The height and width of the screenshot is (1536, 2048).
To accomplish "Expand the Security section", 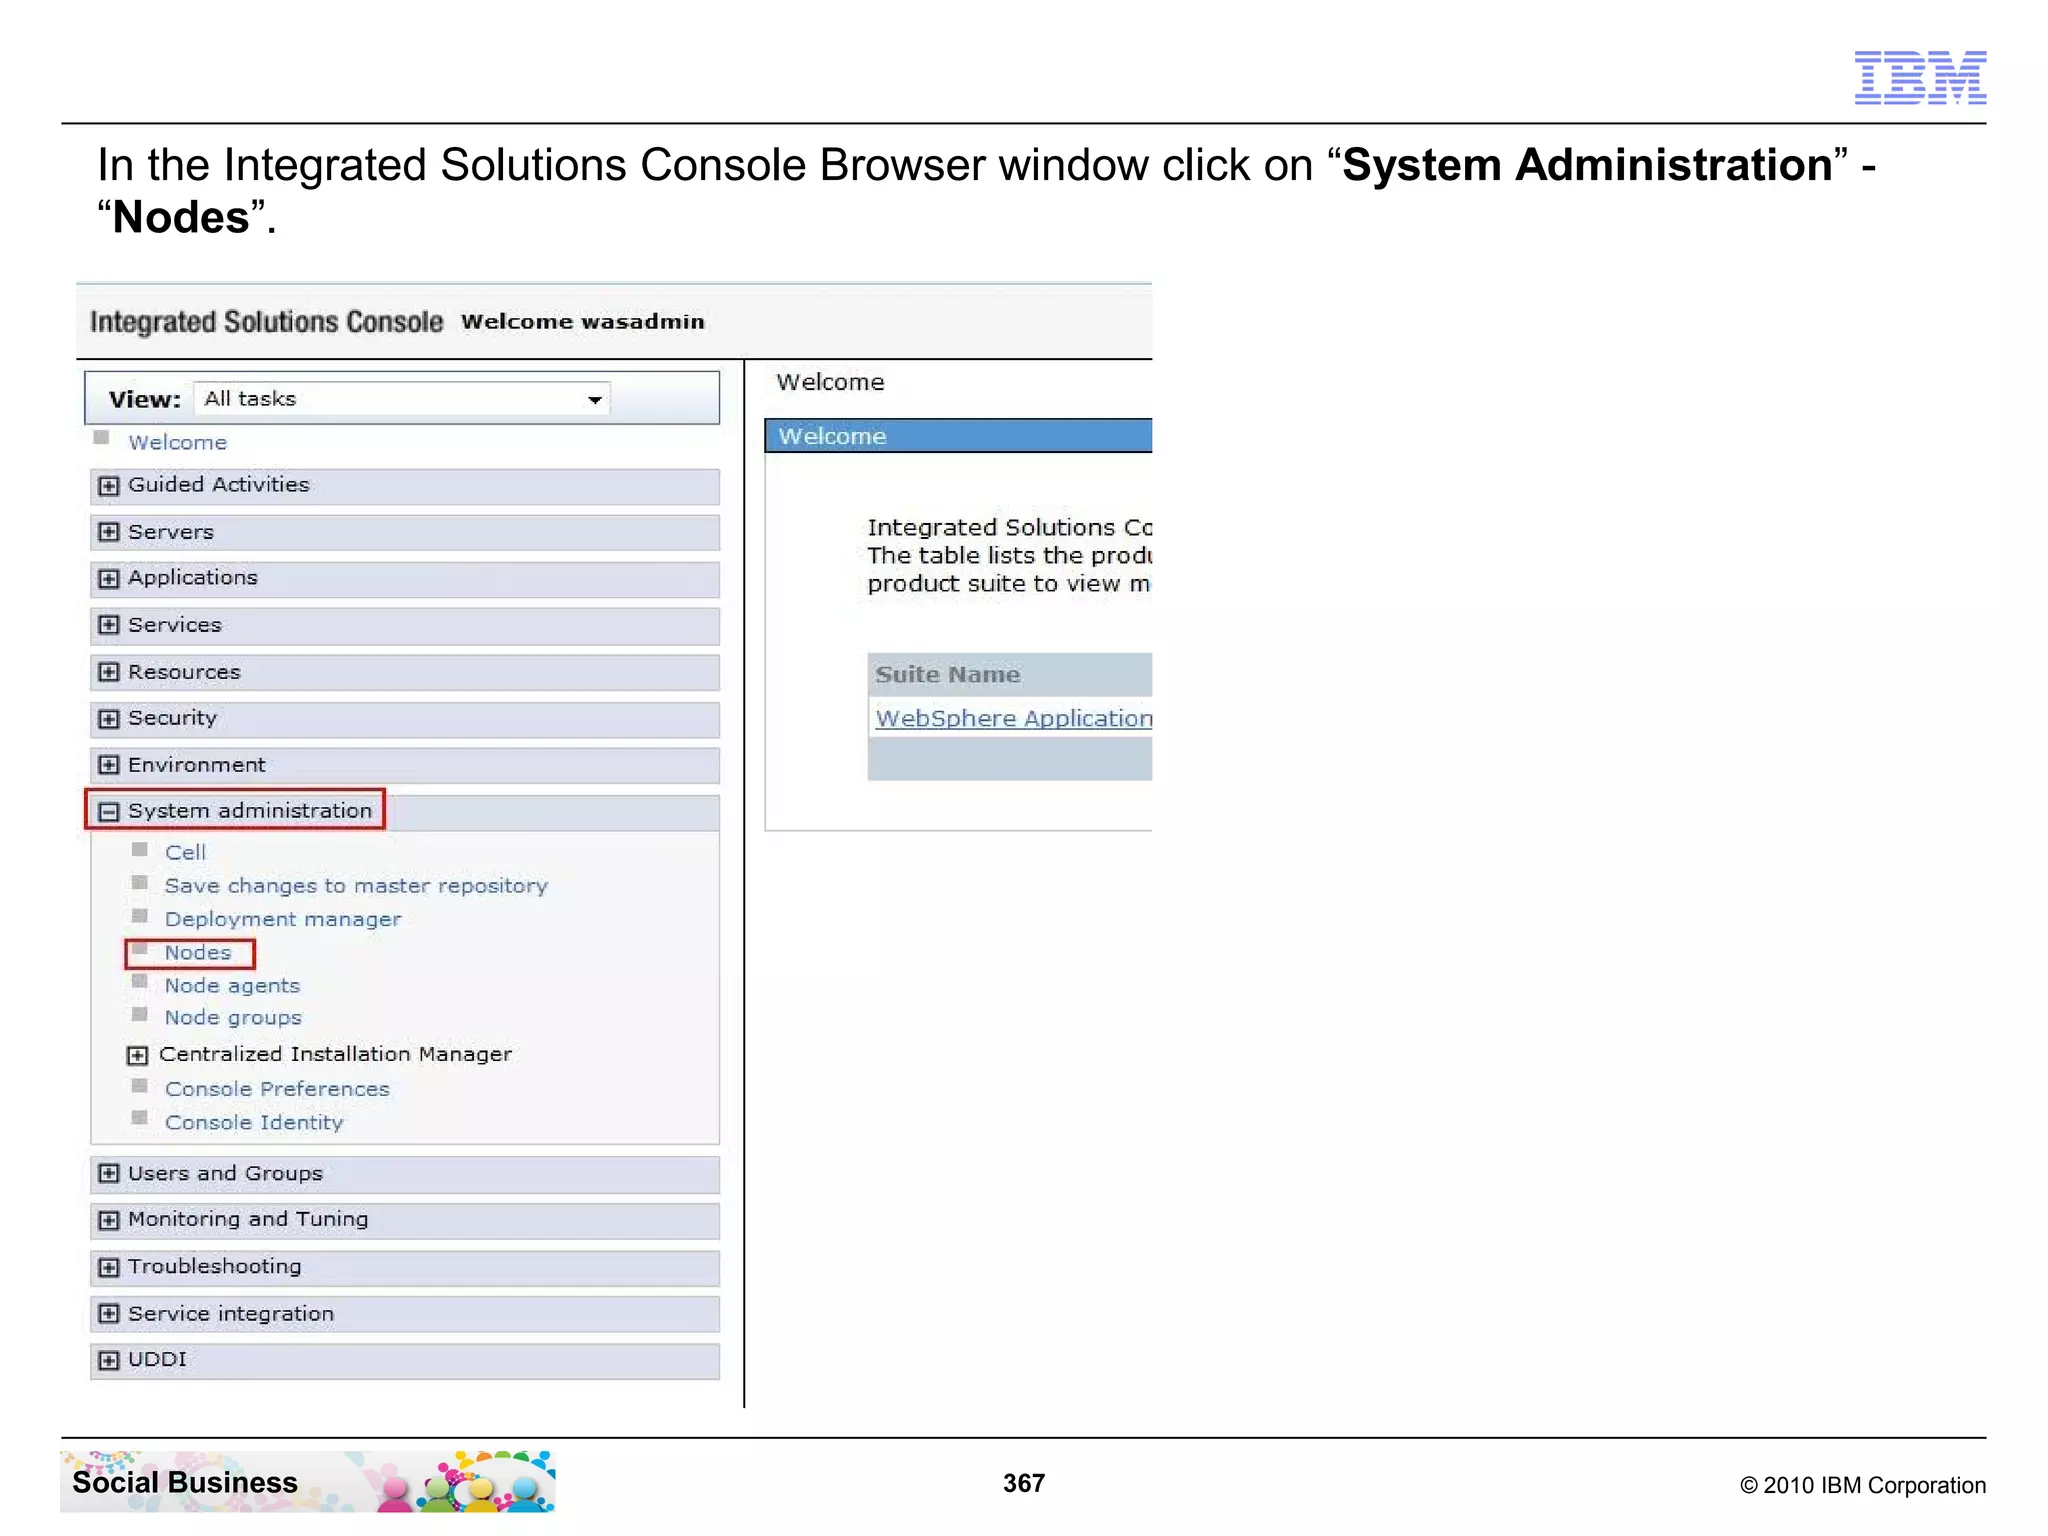I will click(109, 719).
